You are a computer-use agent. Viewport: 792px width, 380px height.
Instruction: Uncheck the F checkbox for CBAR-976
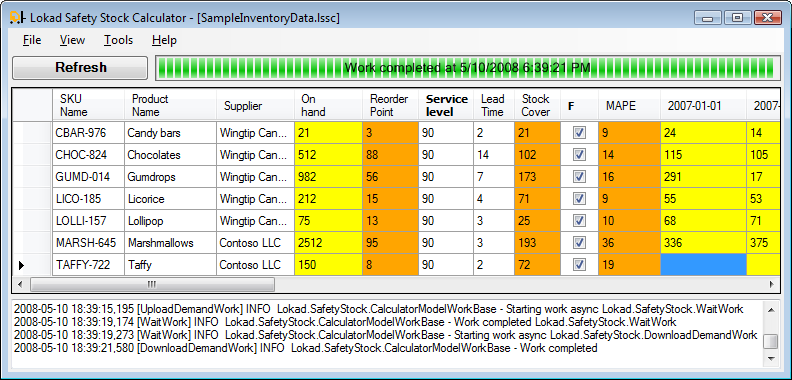coord(579,133)
